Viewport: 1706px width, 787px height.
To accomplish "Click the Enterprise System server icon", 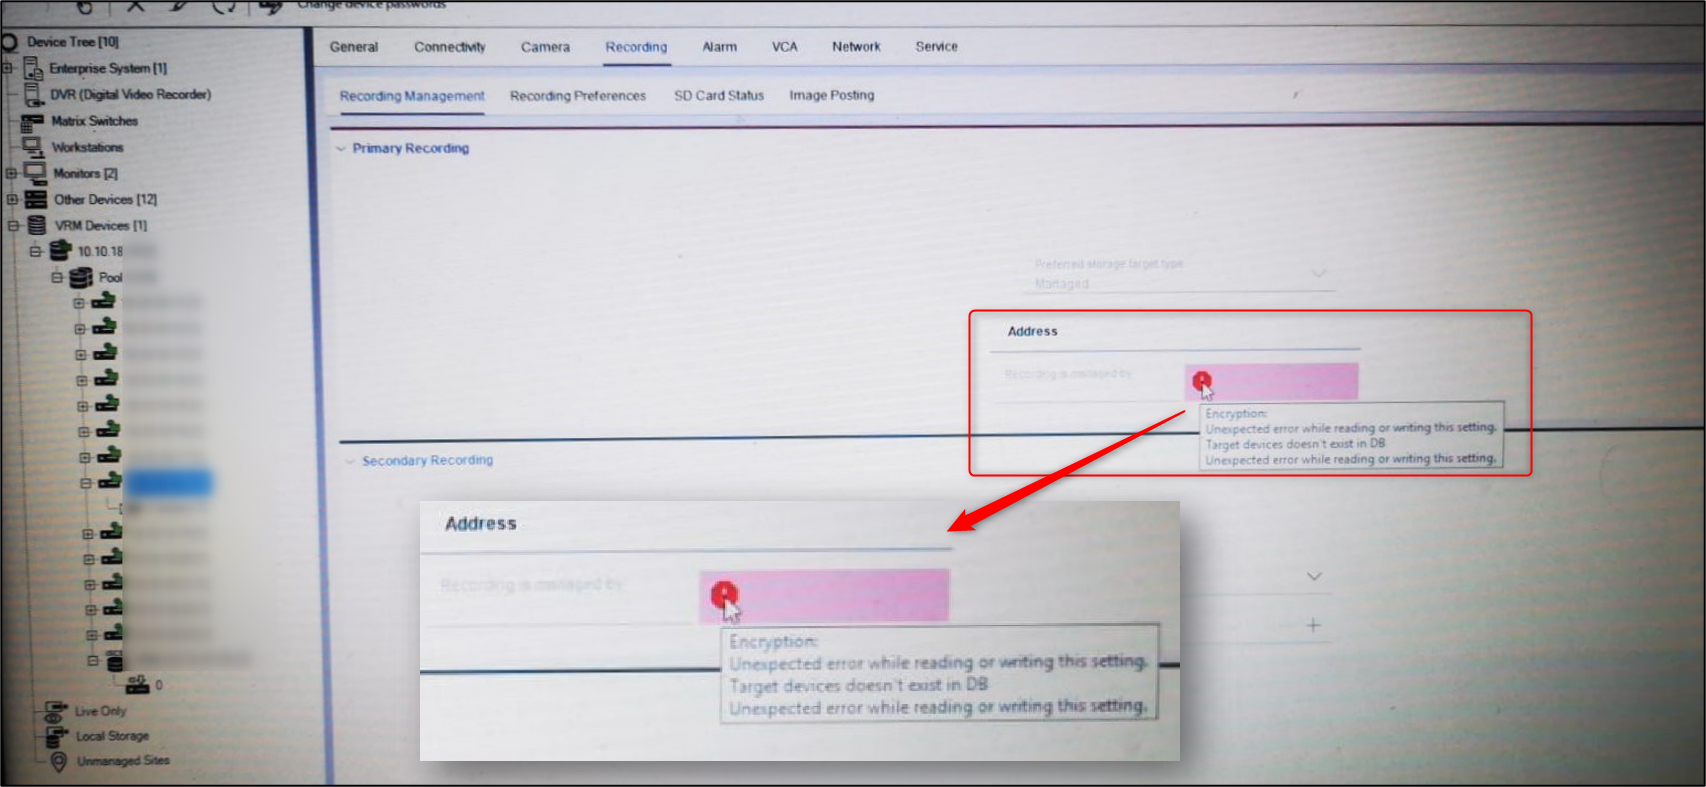I will (x=32, y=68).
